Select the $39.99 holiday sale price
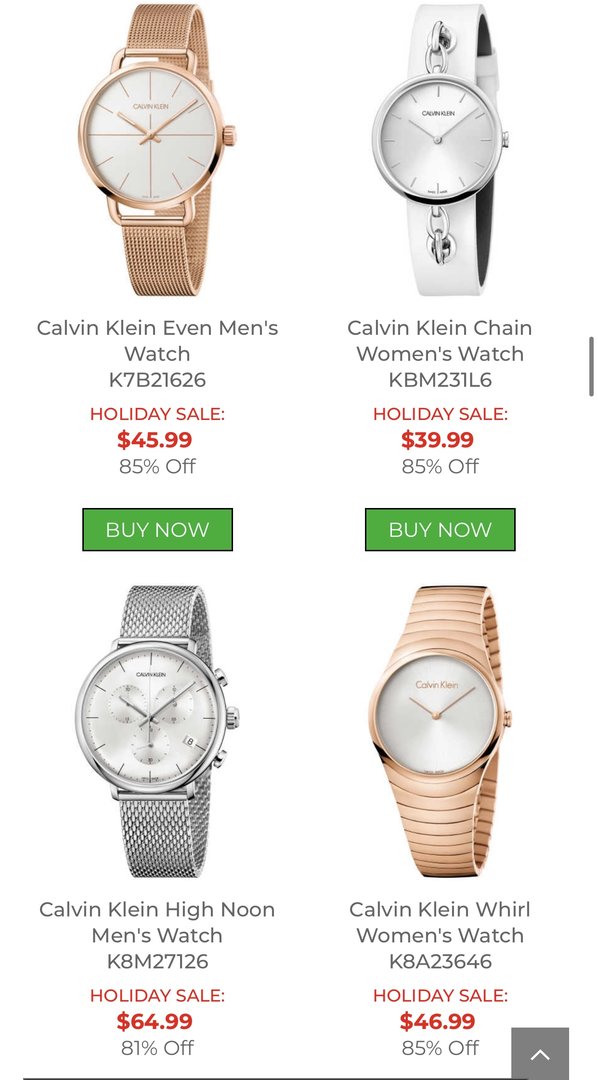This screenshot has height=1080, width=598. (438, 439)
